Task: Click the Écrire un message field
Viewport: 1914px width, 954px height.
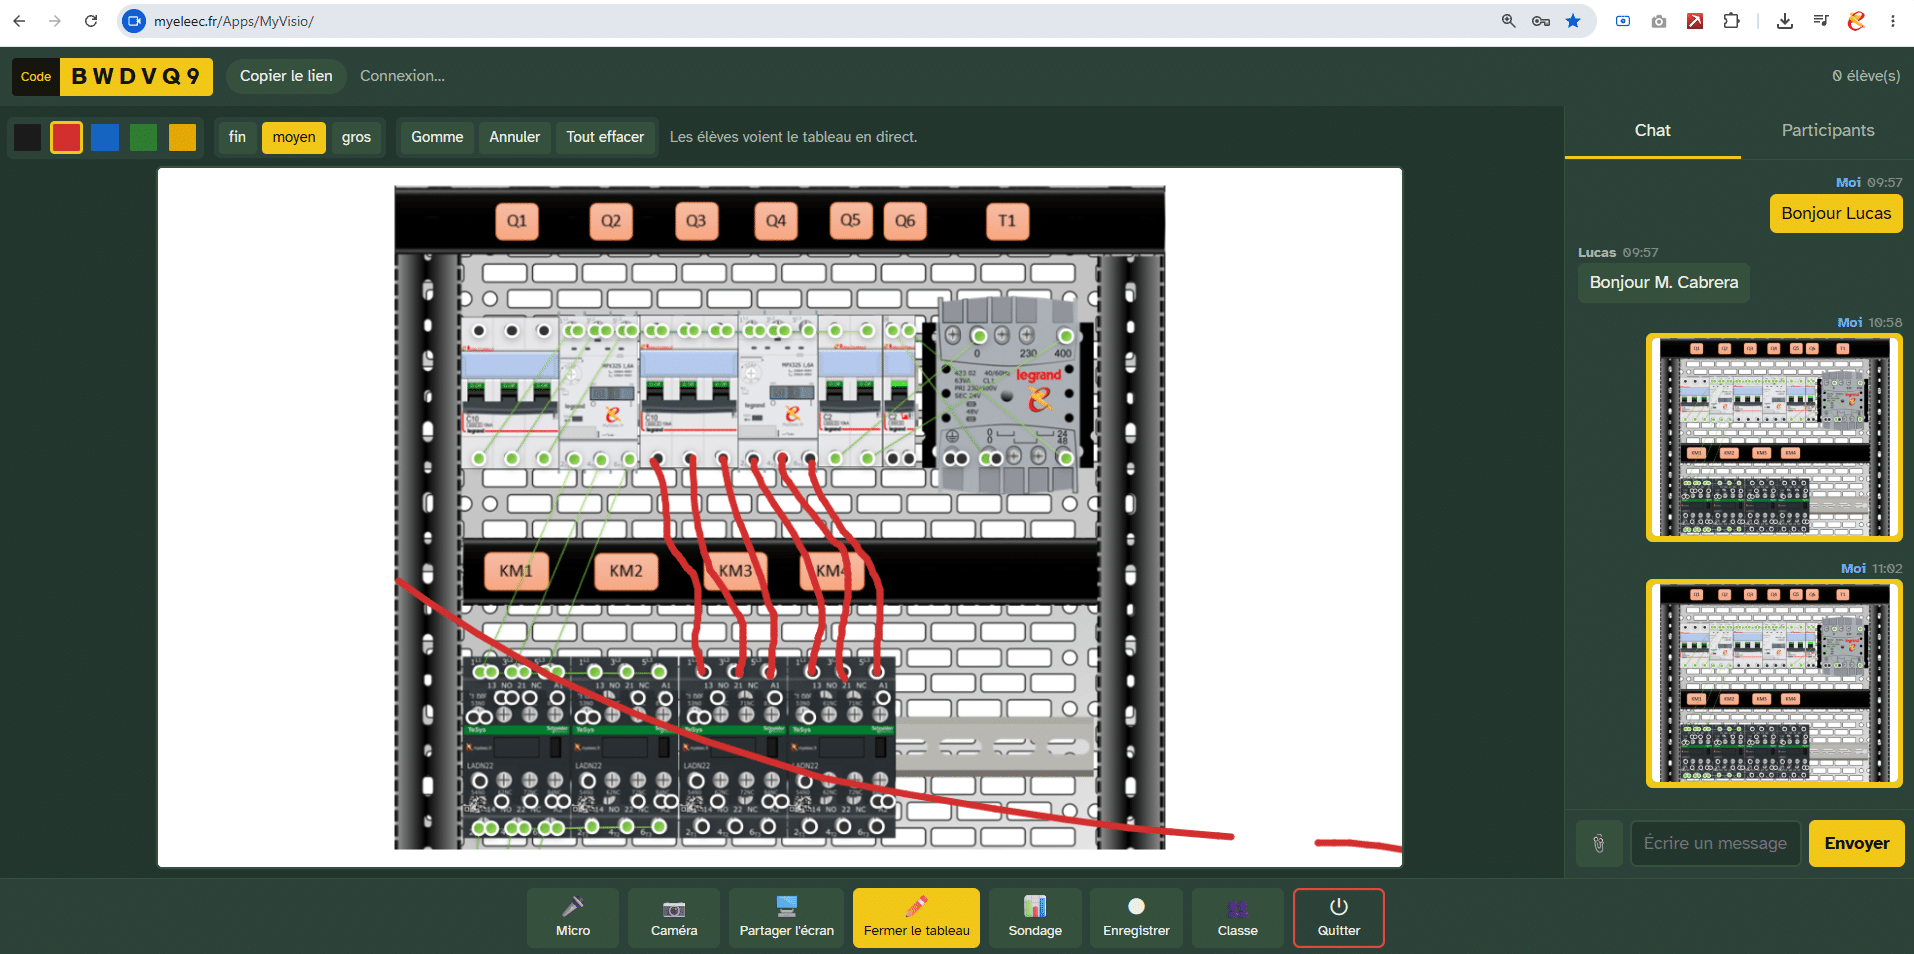Action: point(1715,843)
